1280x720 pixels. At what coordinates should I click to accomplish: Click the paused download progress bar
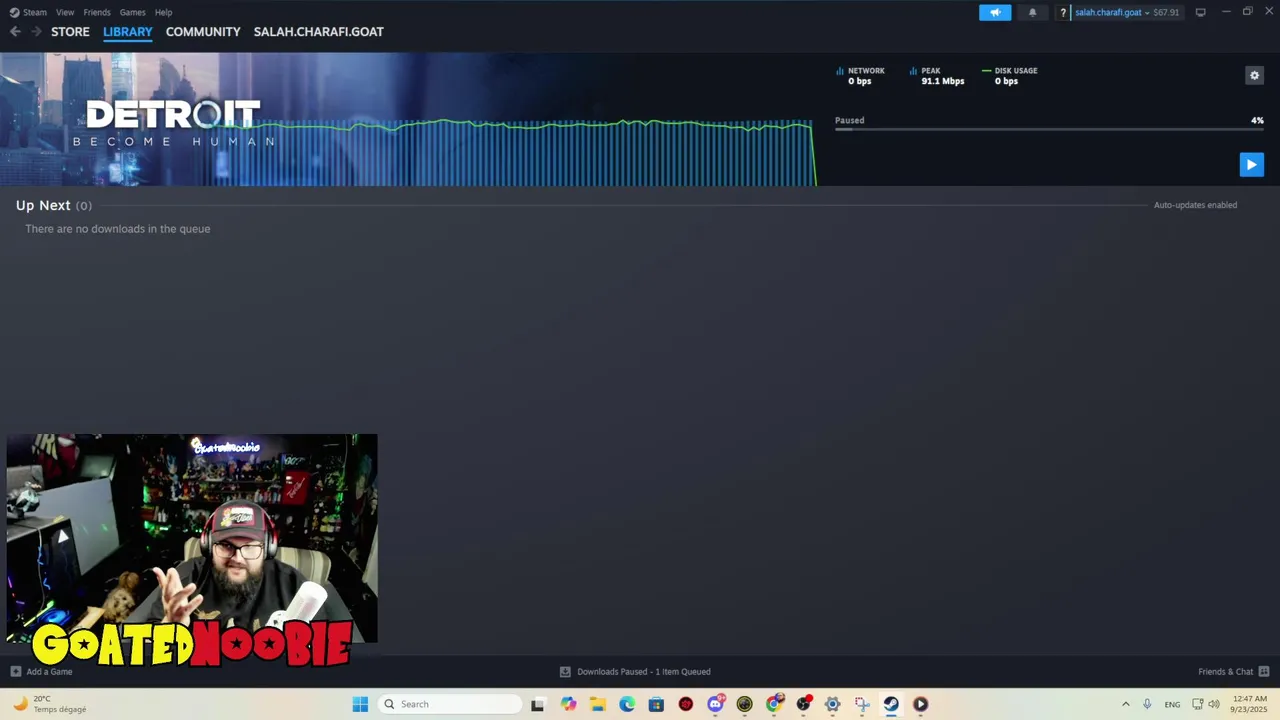click(x=1049, y=129)
